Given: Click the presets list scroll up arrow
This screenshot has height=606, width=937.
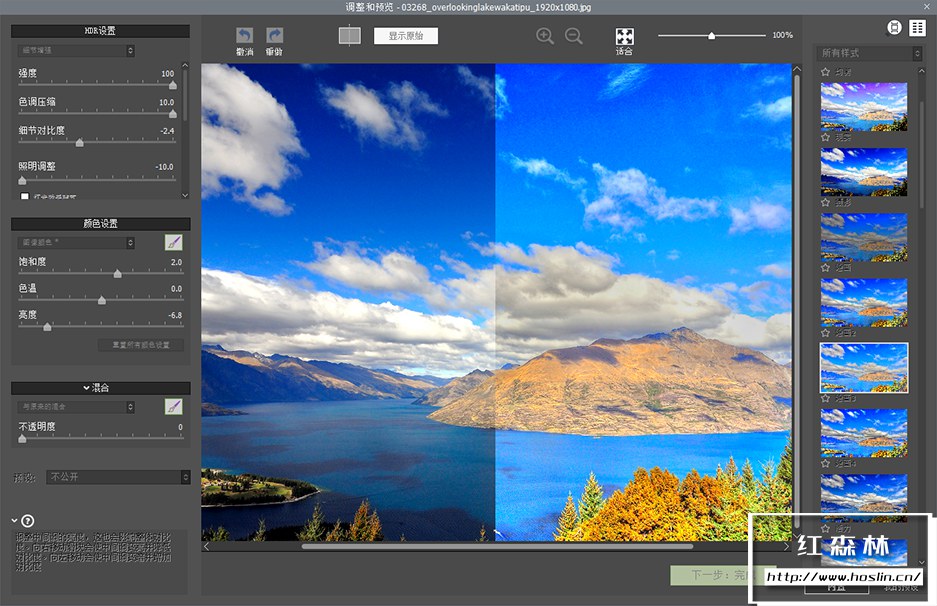Looking at the screenshot, I should [921, 71].
